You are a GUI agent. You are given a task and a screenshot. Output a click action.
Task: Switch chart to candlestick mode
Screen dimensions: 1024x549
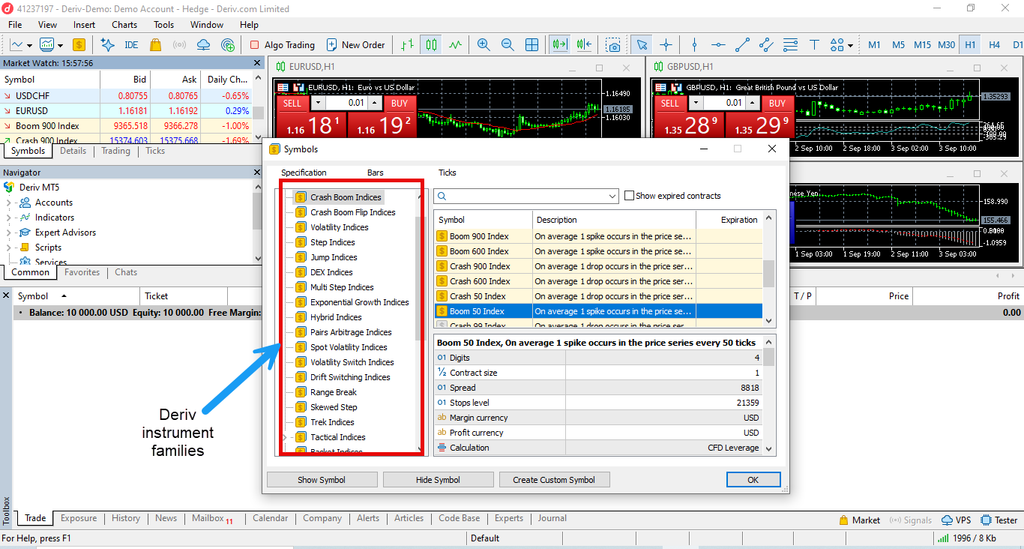pos(432,45)
